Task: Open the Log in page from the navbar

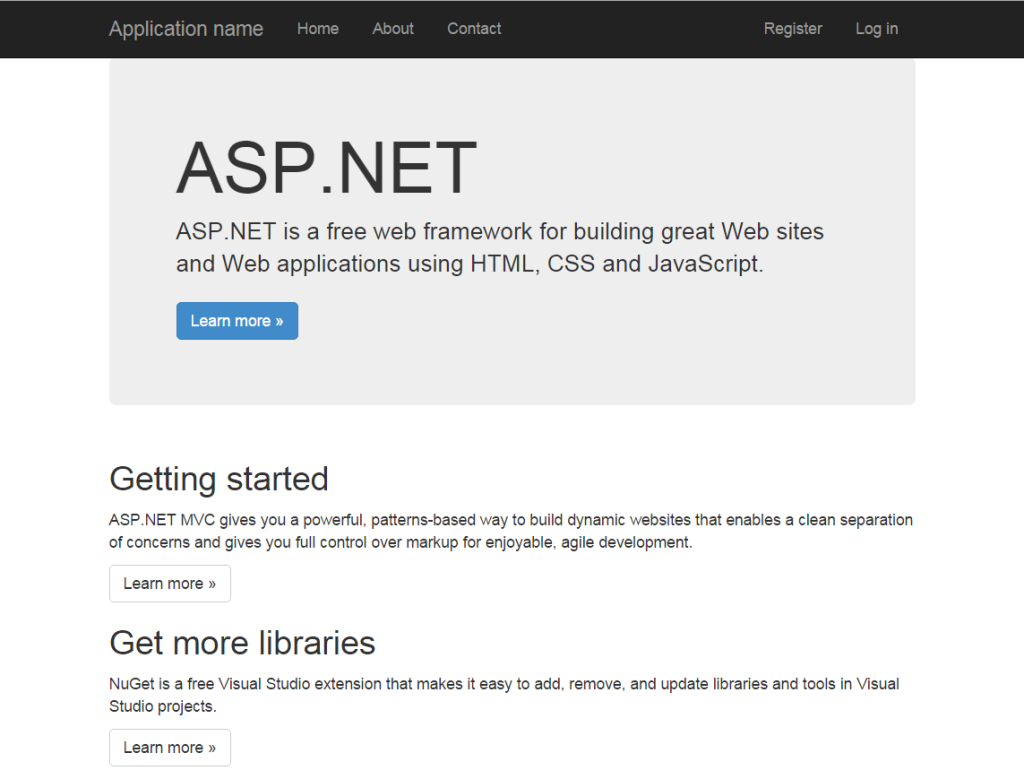Action: pos(876,29)
